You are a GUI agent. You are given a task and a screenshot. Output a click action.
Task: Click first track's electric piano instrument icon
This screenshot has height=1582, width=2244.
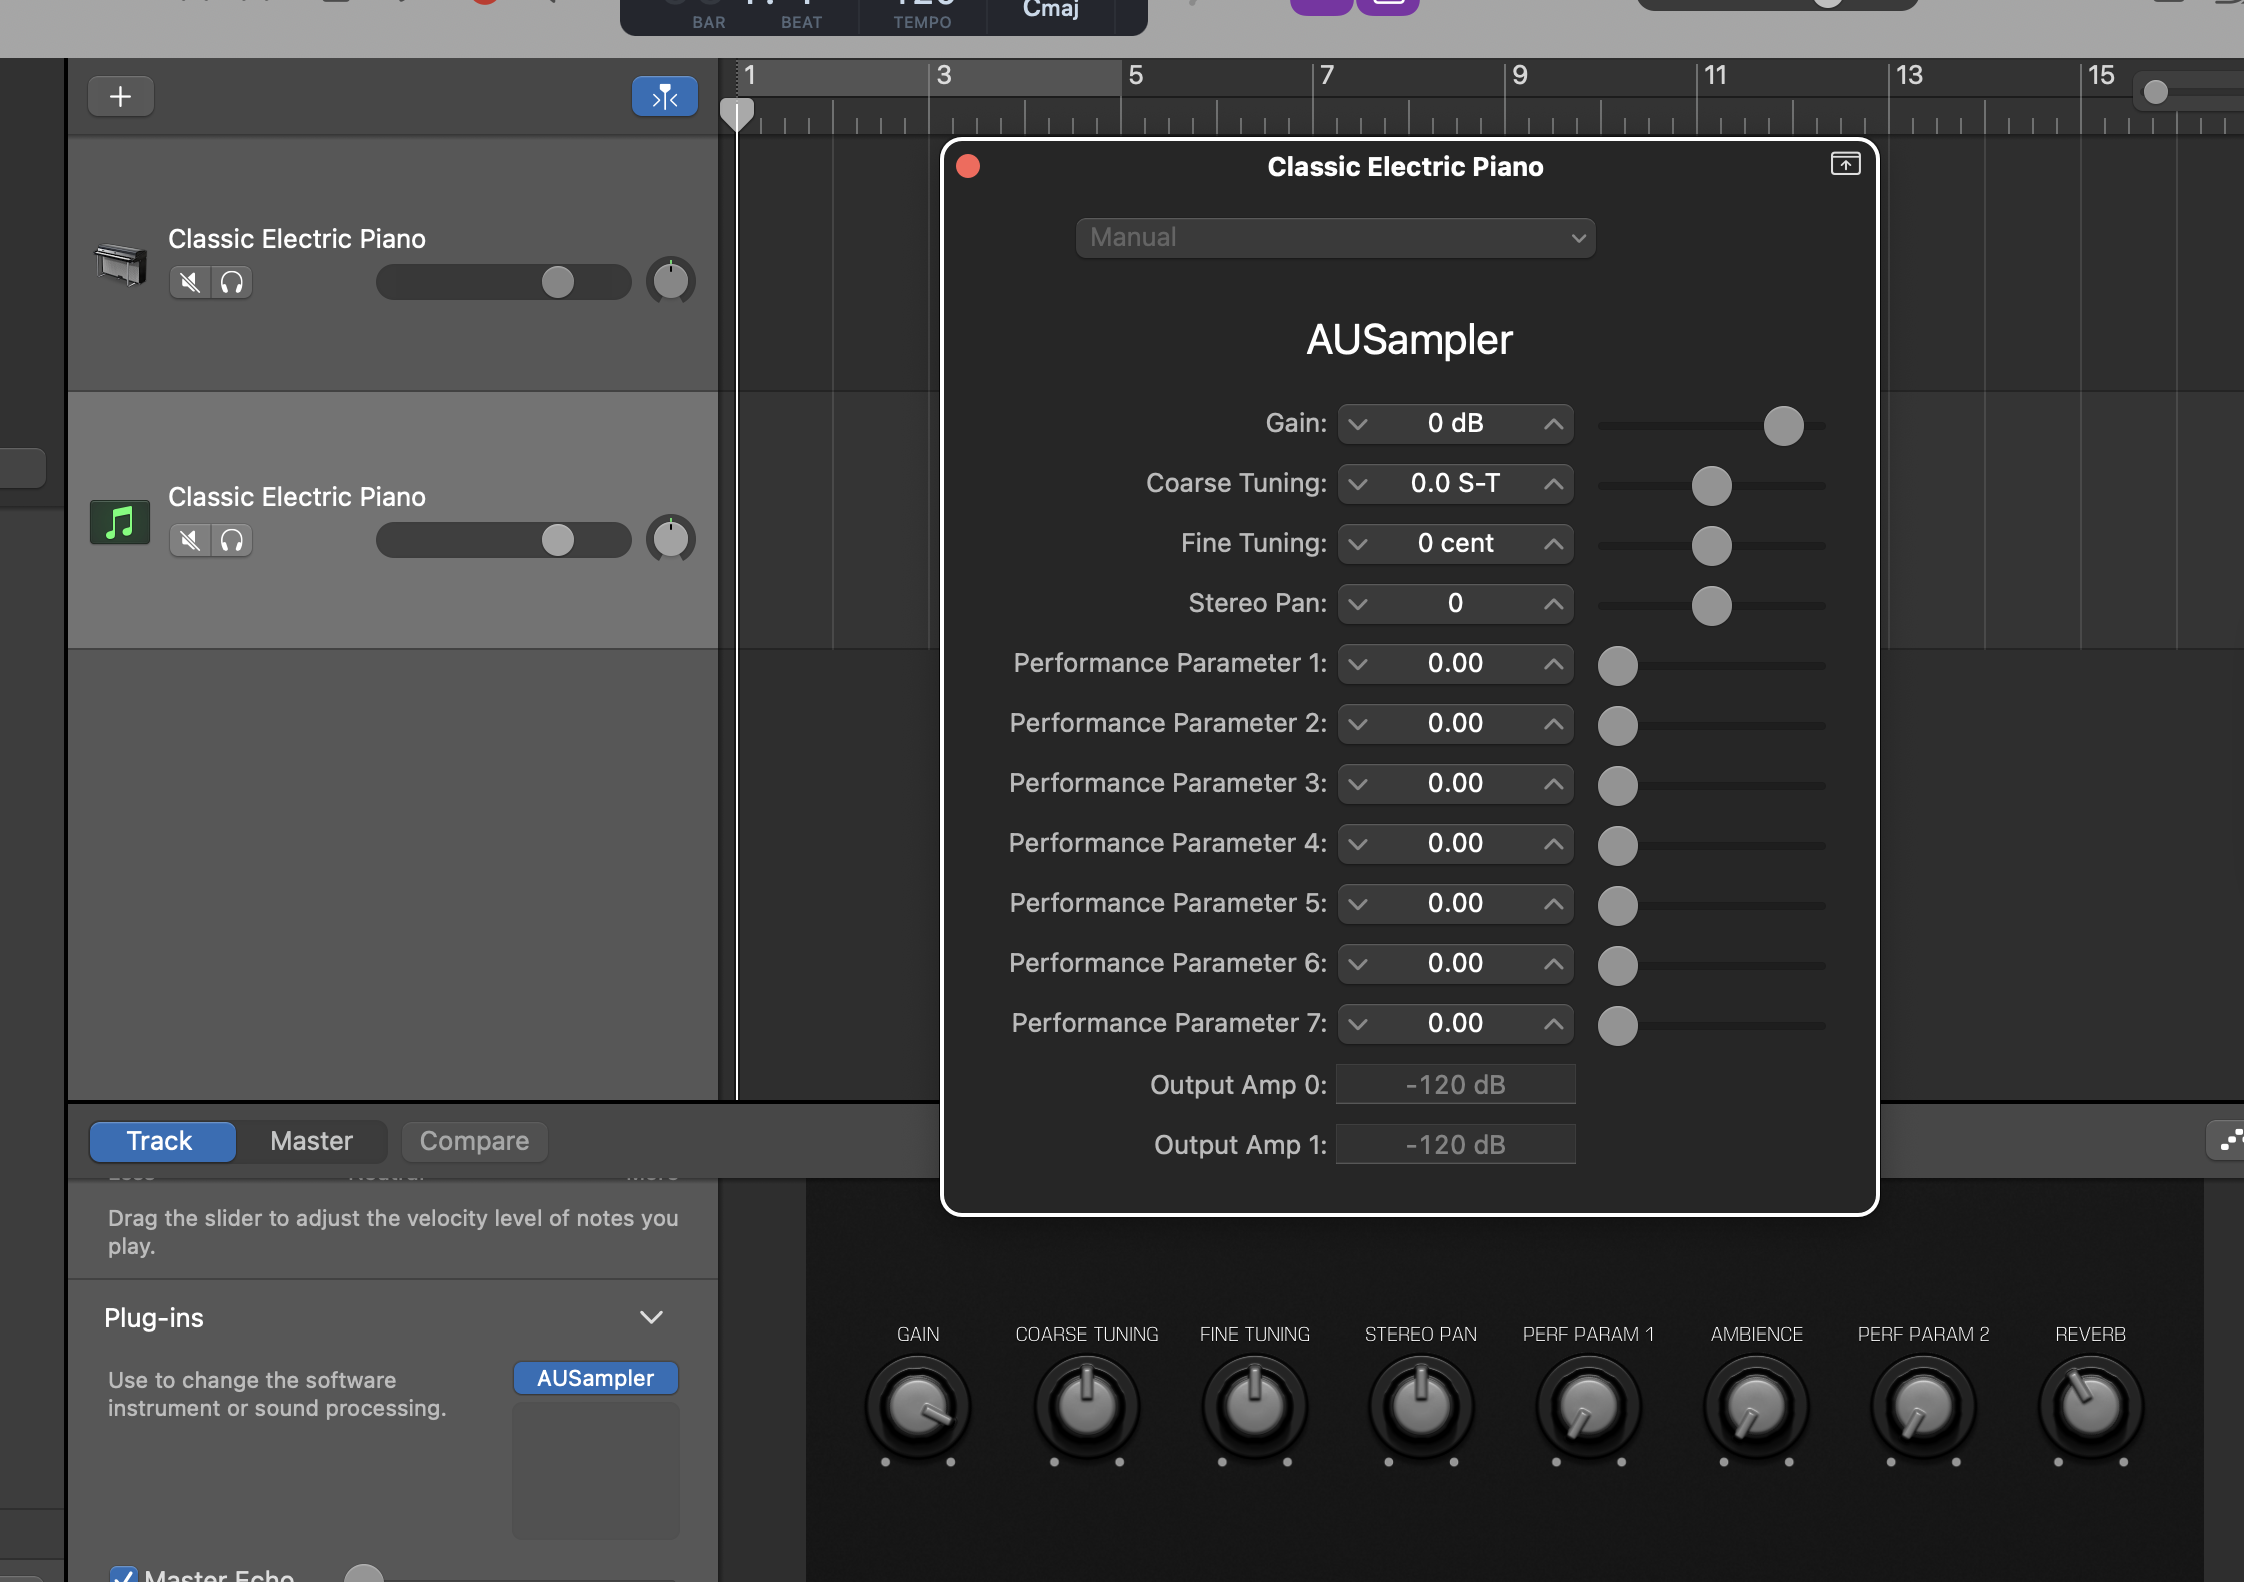point(120,264)
